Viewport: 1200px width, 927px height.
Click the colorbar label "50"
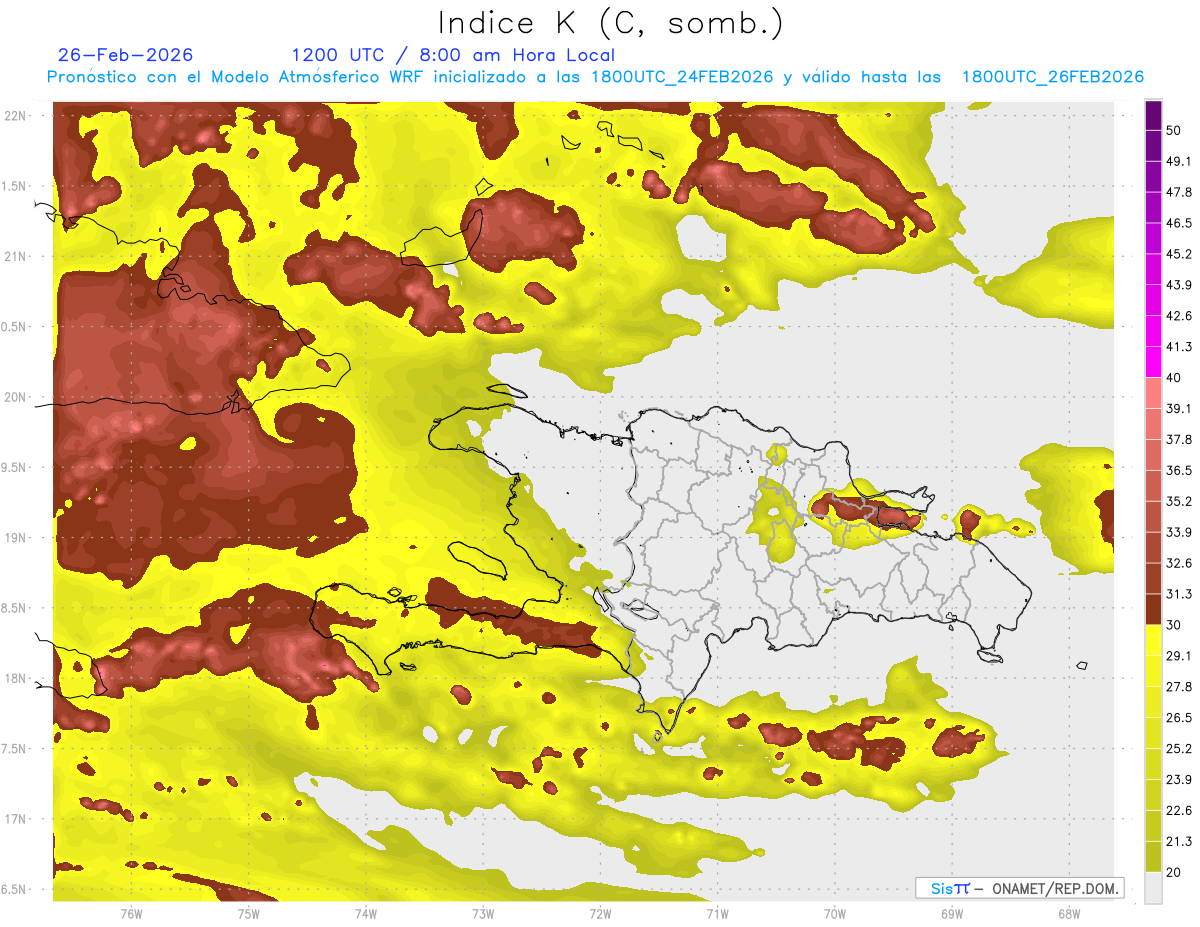1175,131
